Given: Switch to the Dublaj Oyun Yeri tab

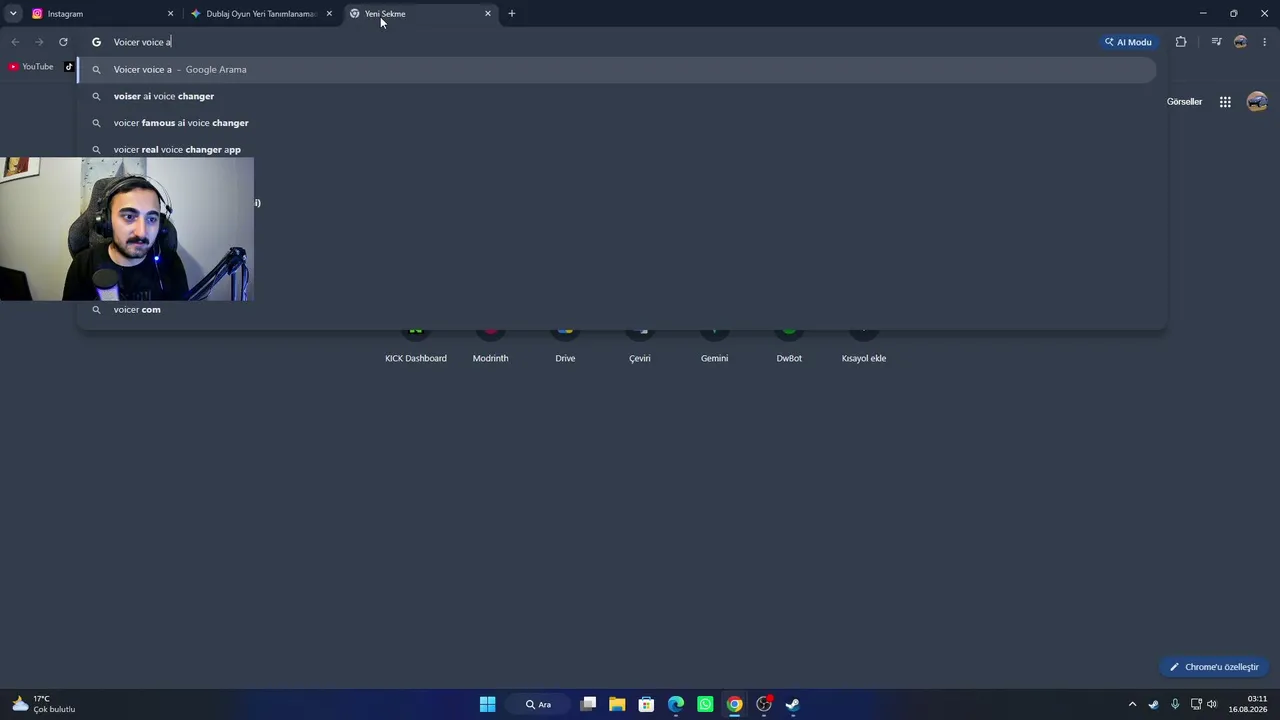Looking at the screenshot, I should click(260, 14).
